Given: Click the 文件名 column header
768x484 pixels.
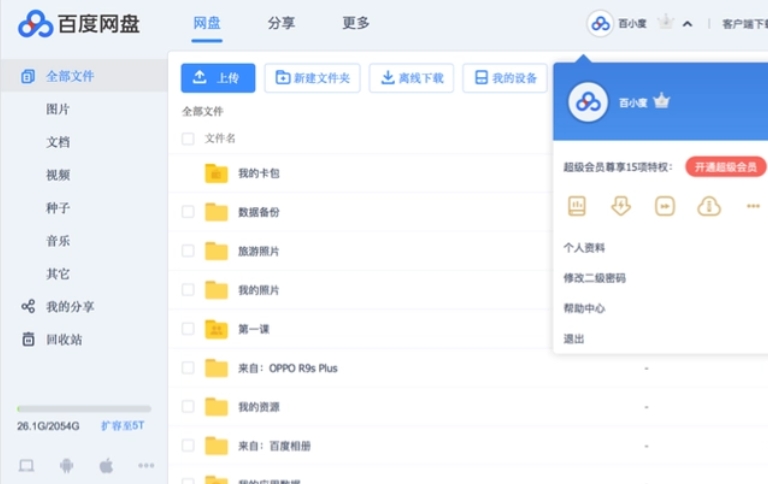Looking at the screenshot, I should (220, 139).
